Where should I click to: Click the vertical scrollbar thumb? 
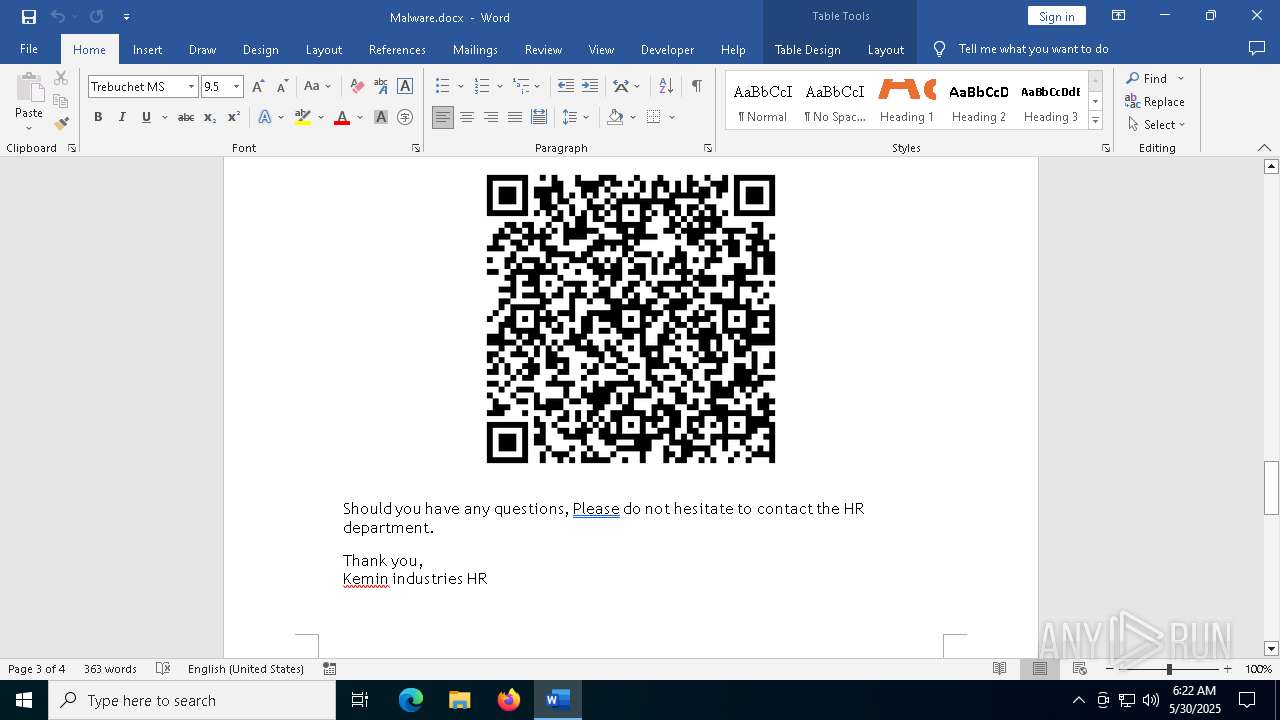click(x=1271, y=487)
